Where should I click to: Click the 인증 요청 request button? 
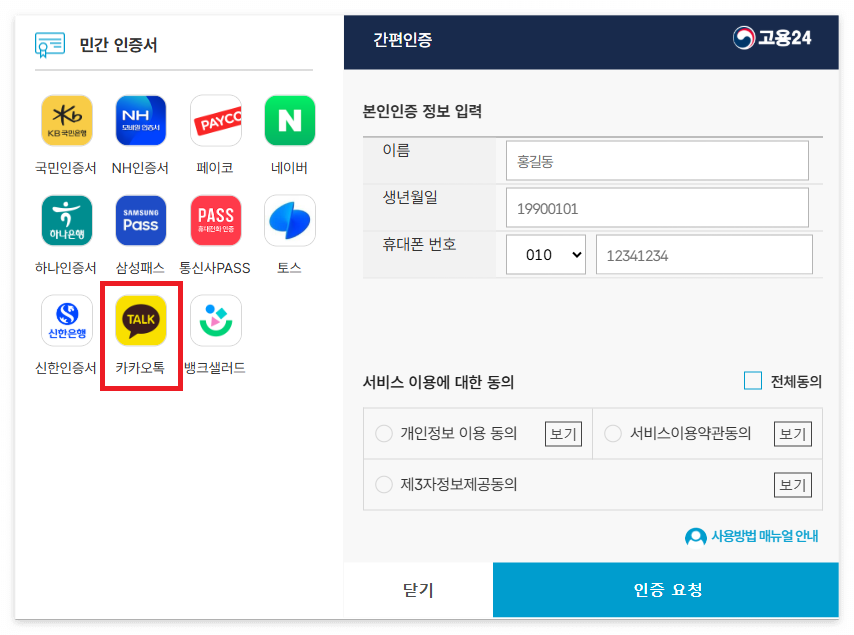pyautogui.click(x=666, y=590)
